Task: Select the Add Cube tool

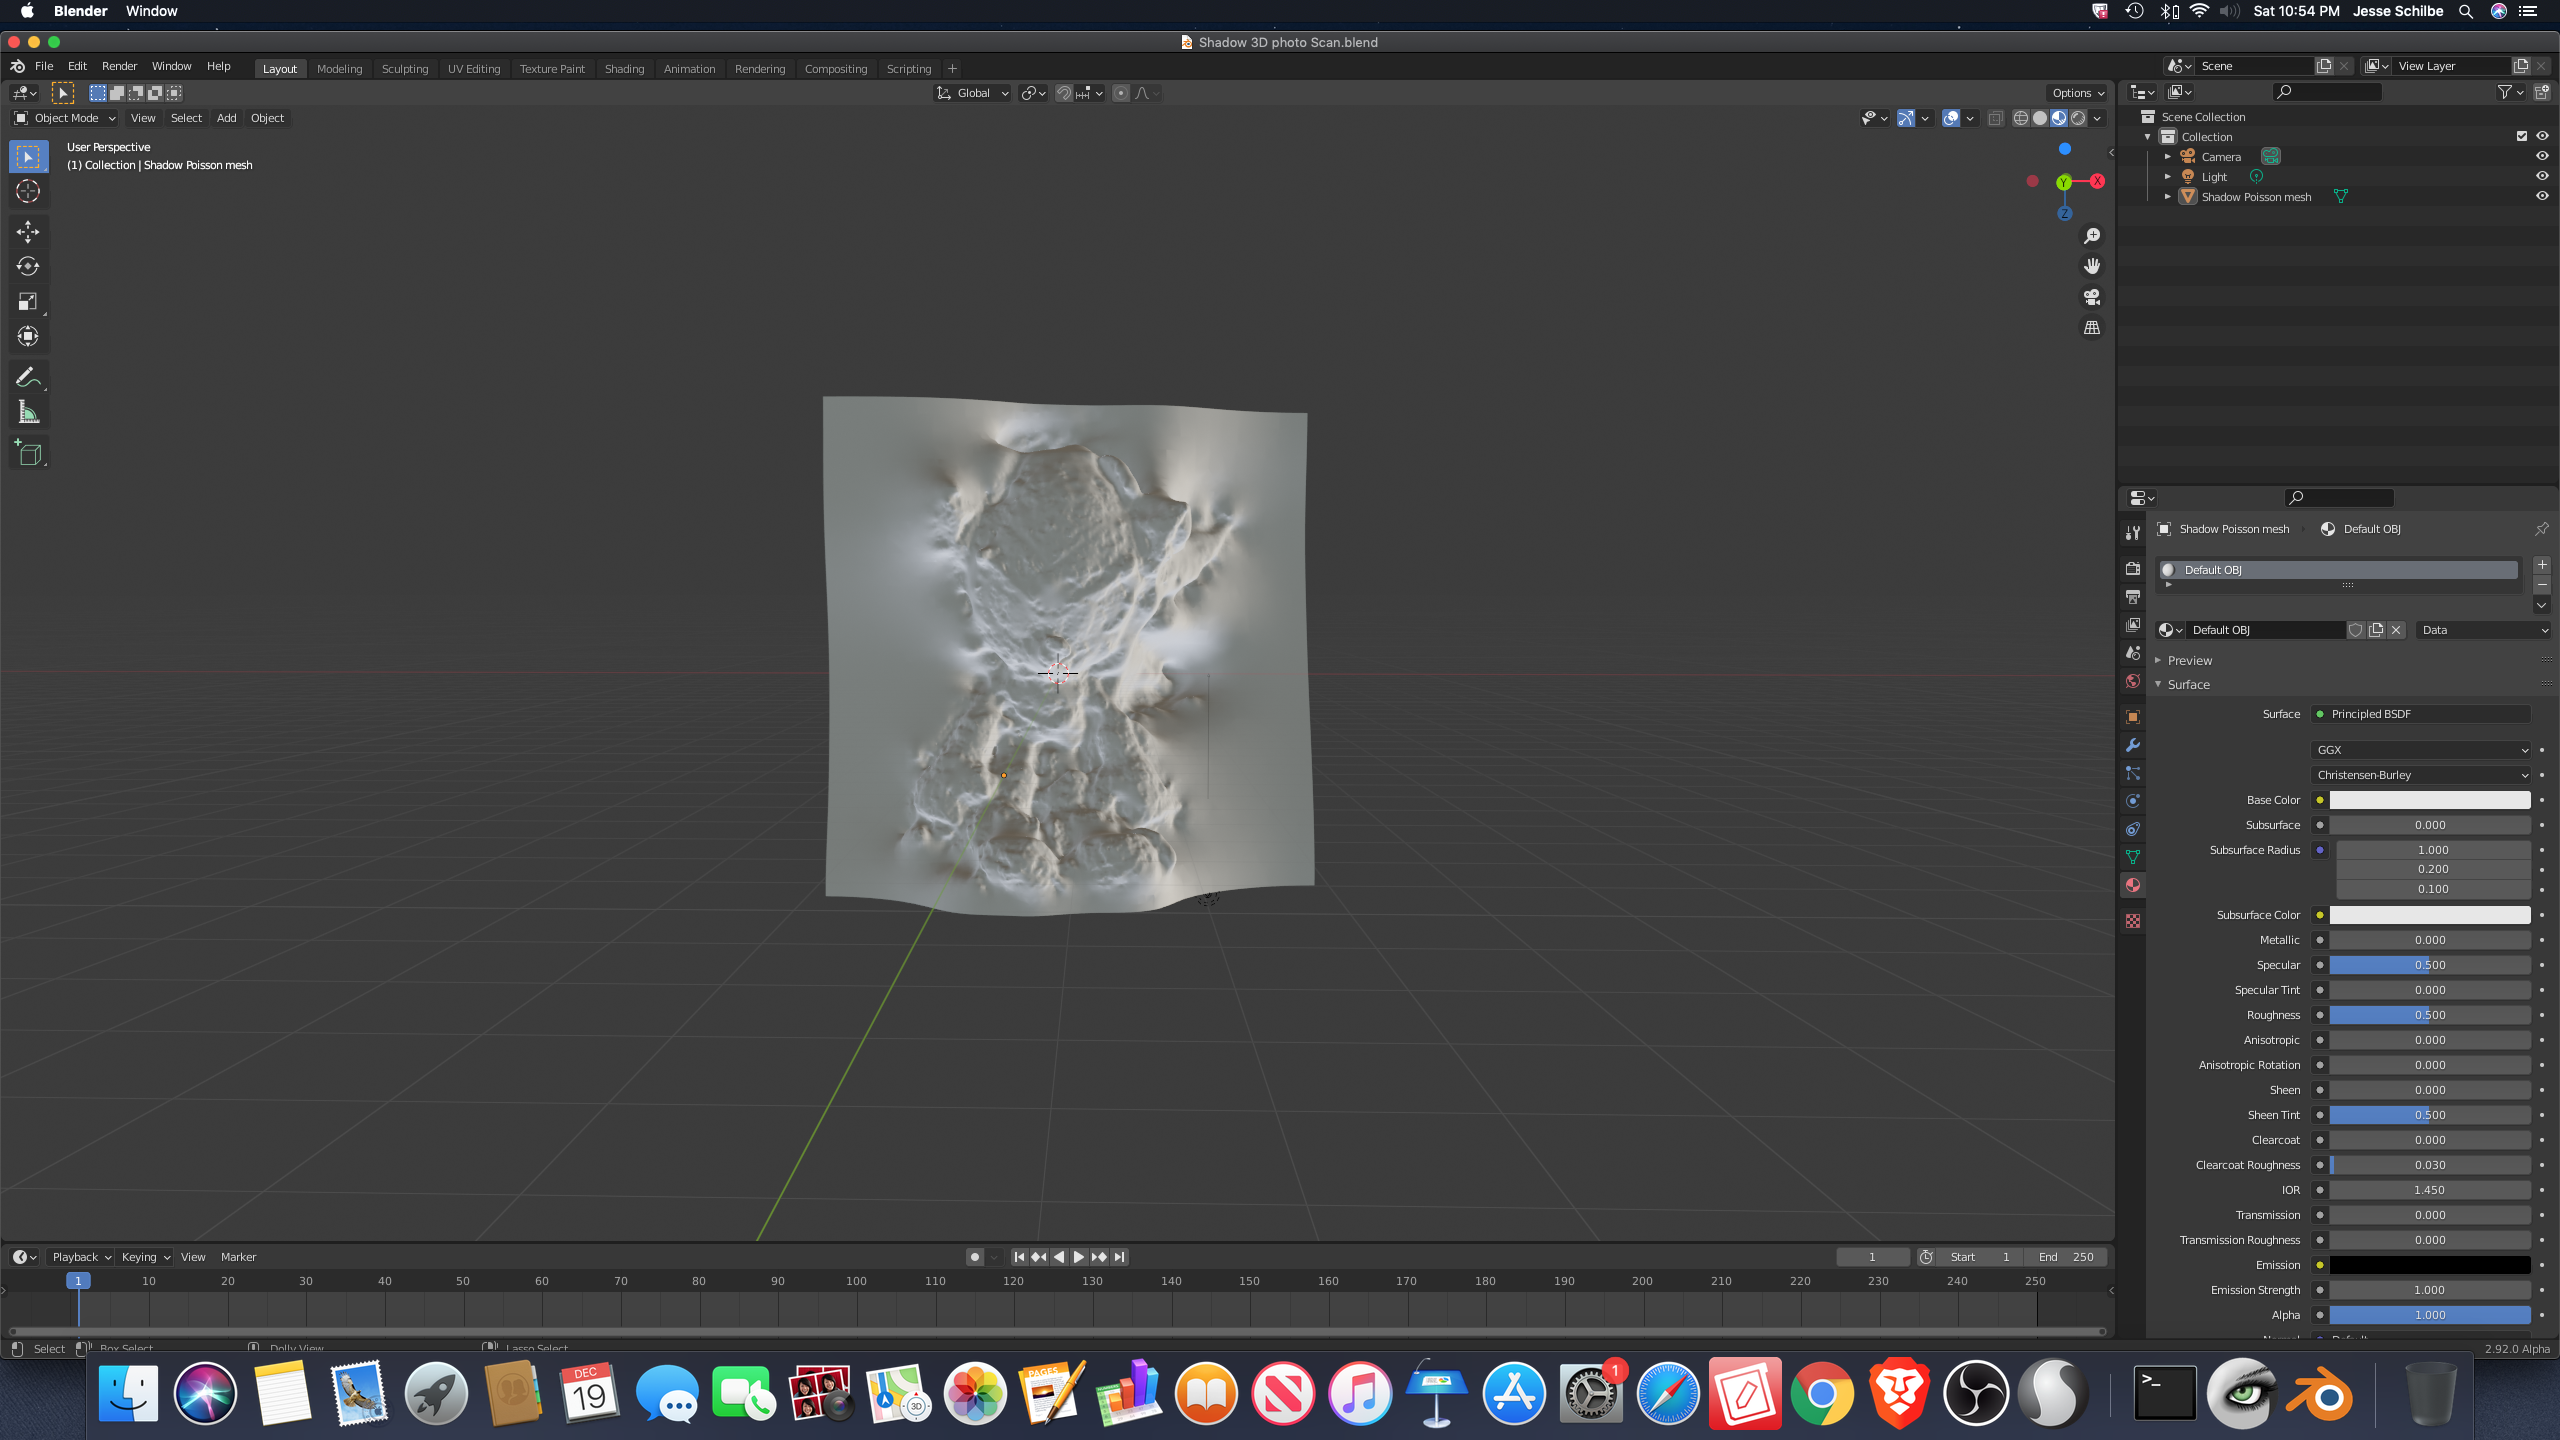Action: 28,453
